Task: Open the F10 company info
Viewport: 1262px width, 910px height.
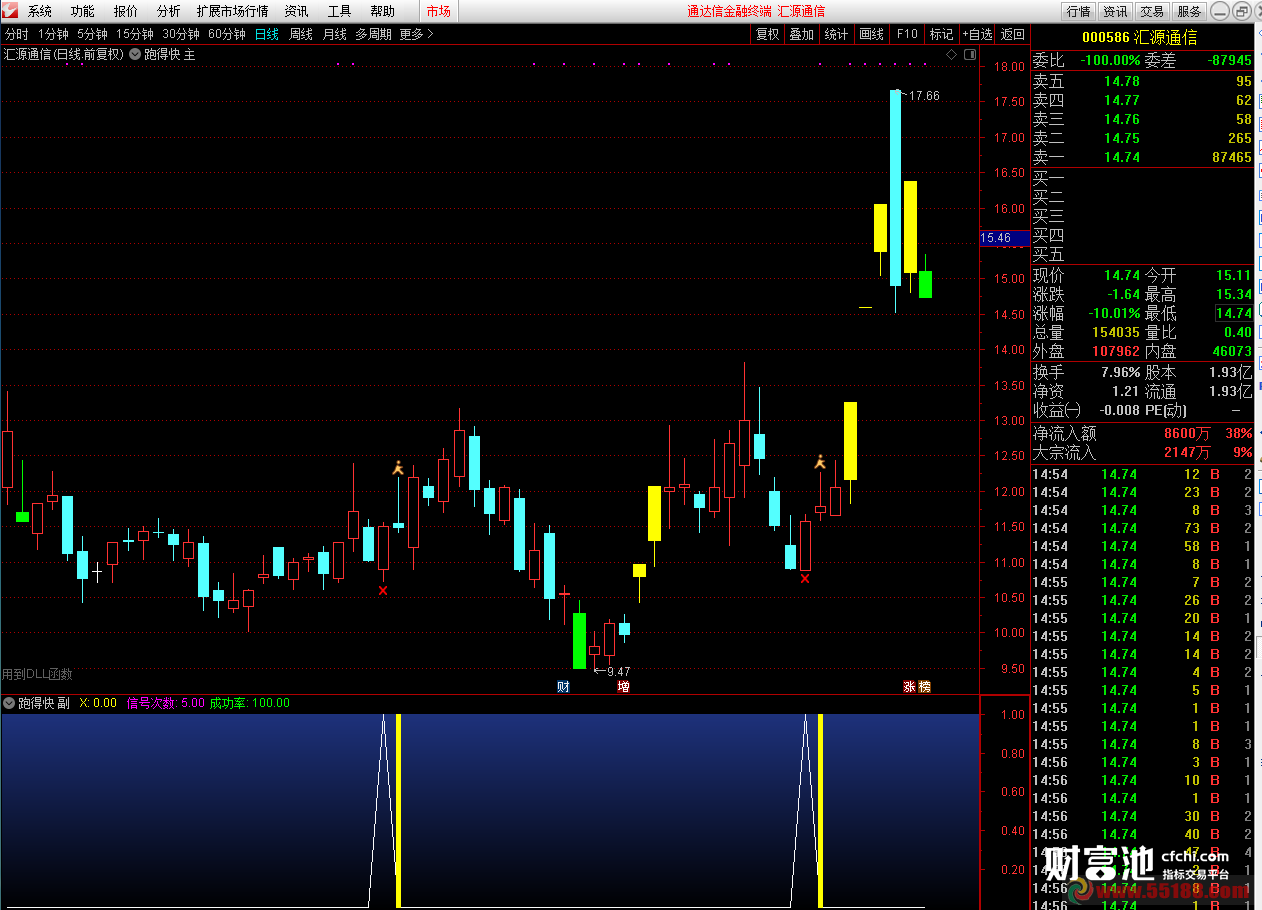Action: [906, 34]
